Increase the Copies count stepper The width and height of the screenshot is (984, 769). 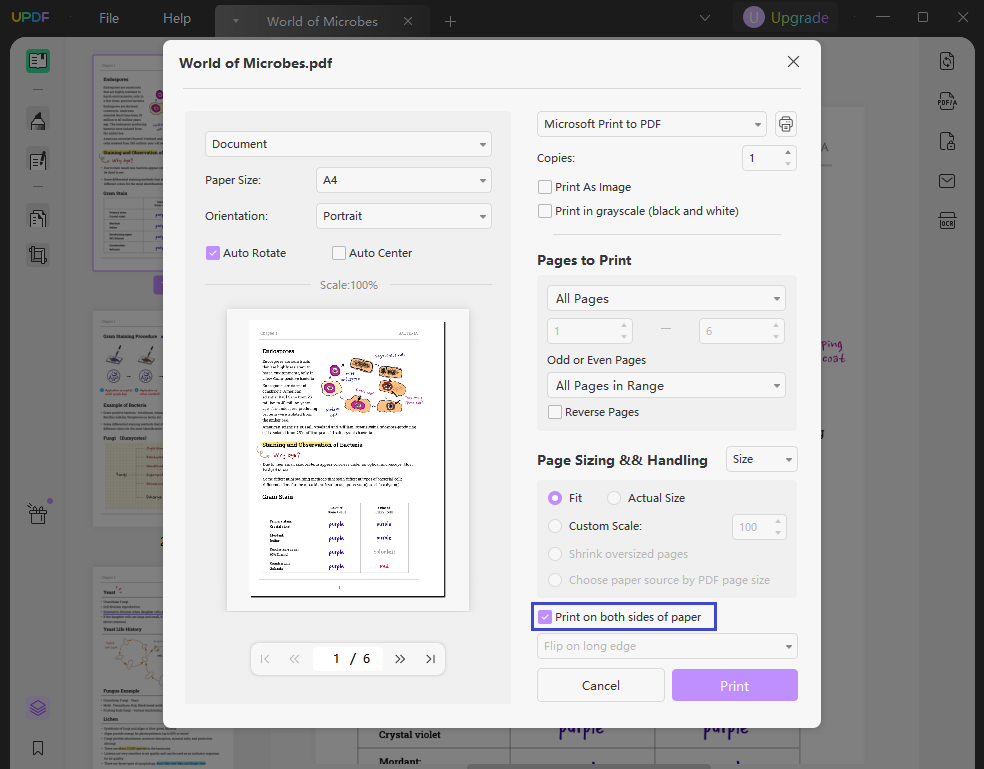(788, 153)
